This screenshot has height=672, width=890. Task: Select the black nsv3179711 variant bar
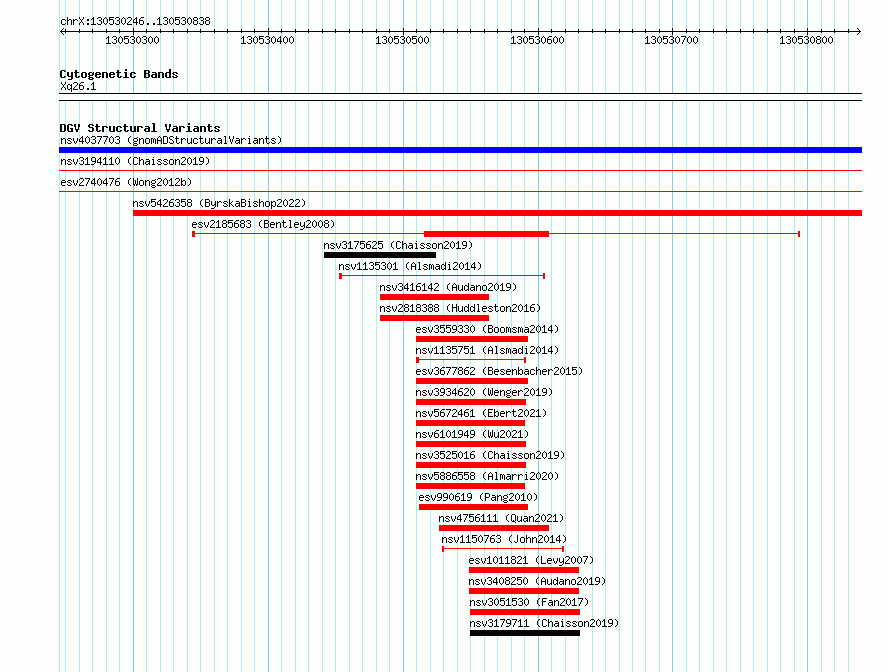525,633
